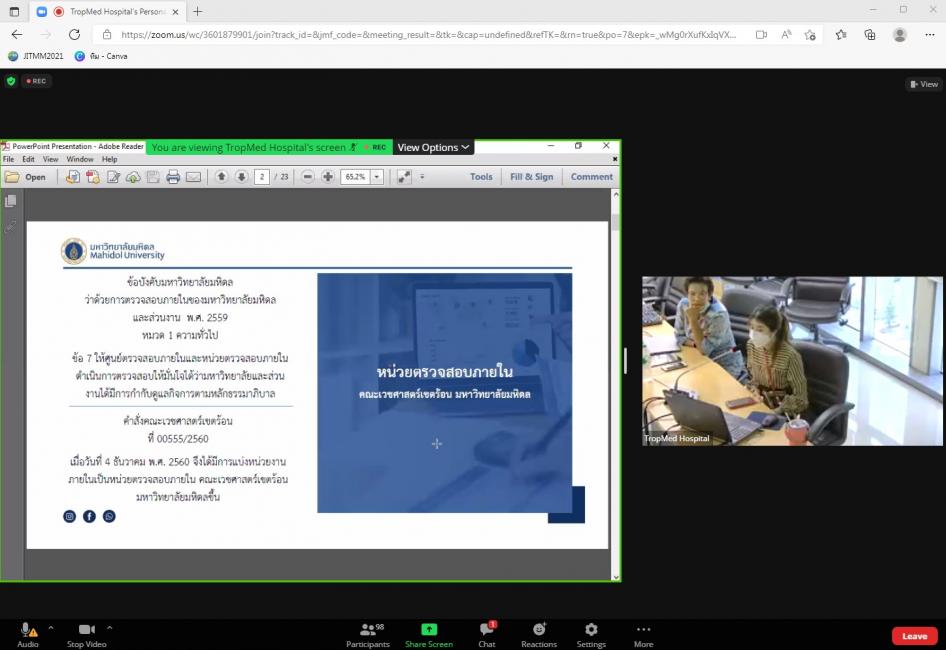This screenshot has height=650, width=946.
Task: Refresh the browser page
Action: pyautogui.click(x=74, y=34)
